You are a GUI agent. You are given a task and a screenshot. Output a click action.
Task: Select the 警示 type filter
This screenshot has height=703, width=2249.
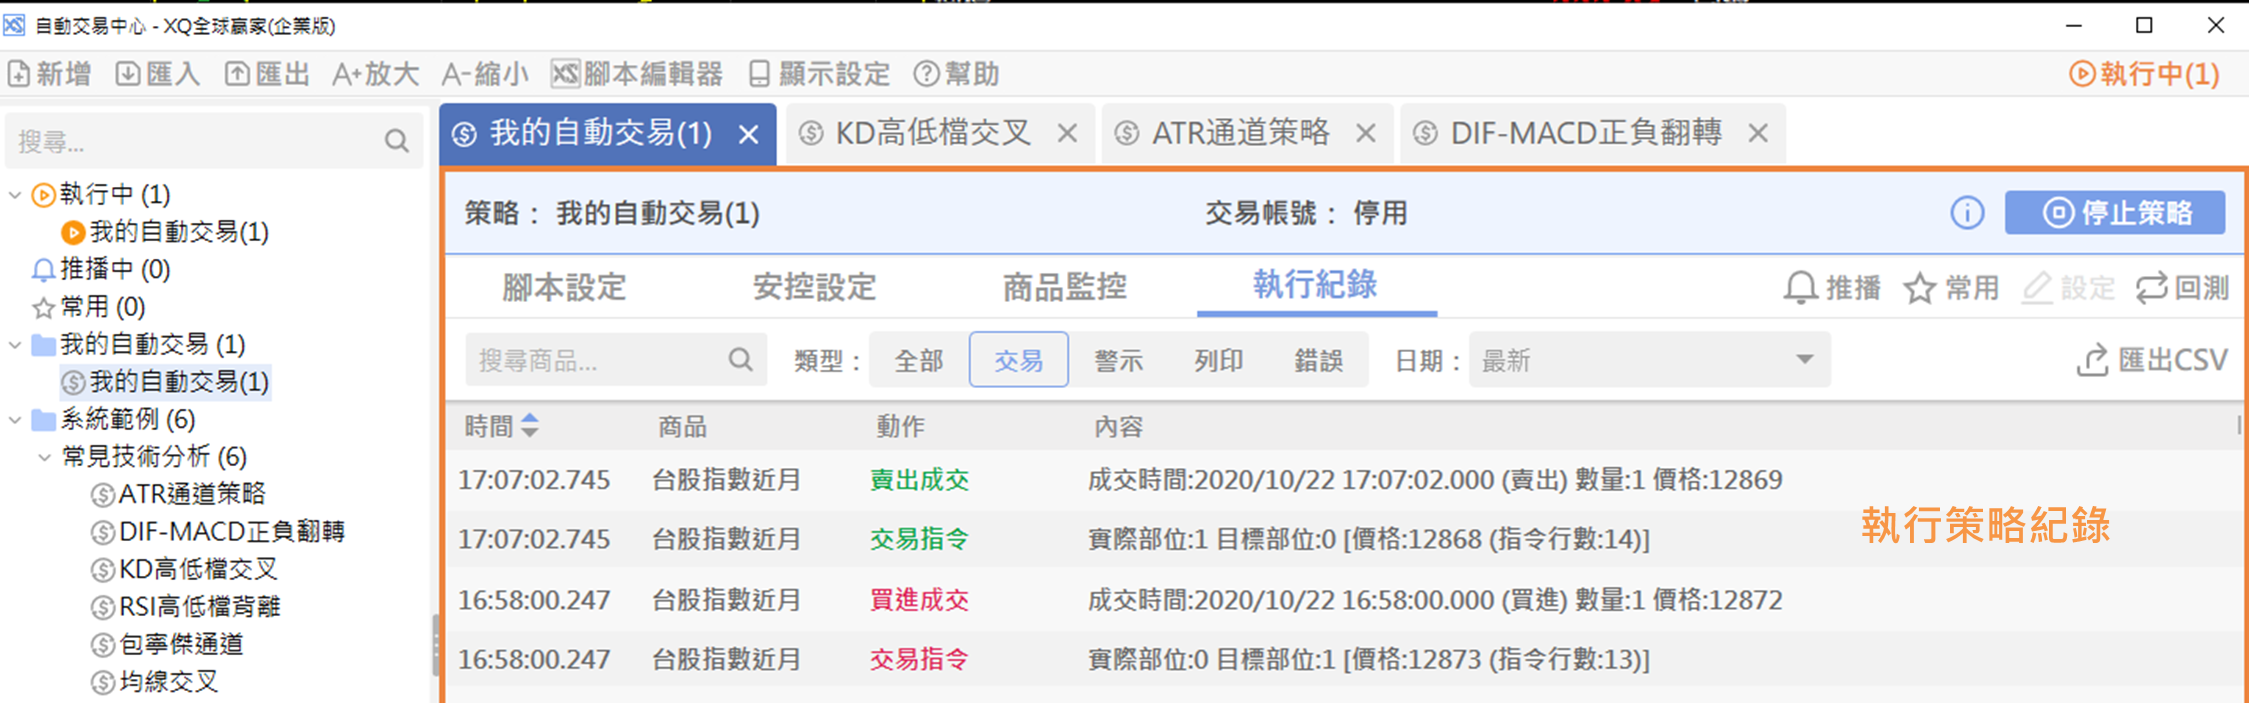pyautogui.click(x=1118, y=360)
